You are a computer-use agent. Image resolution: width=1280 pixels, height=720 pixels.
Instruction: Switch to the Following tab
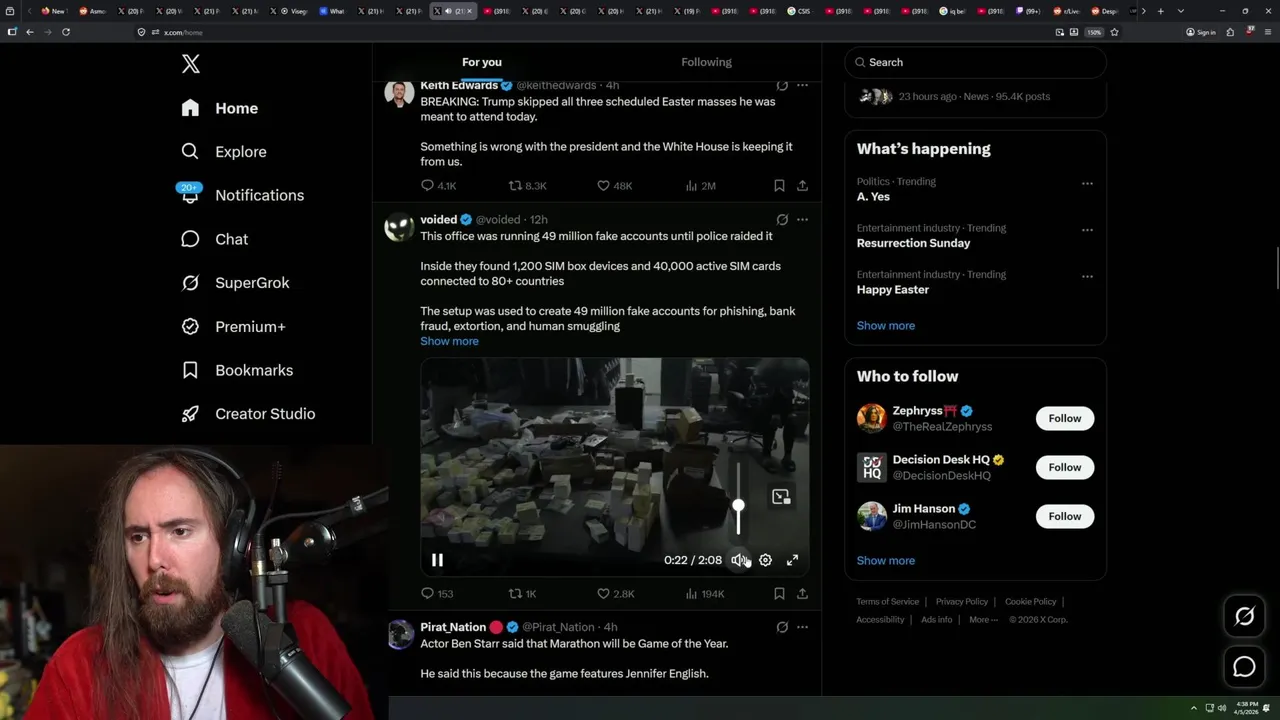pos(707,62)
